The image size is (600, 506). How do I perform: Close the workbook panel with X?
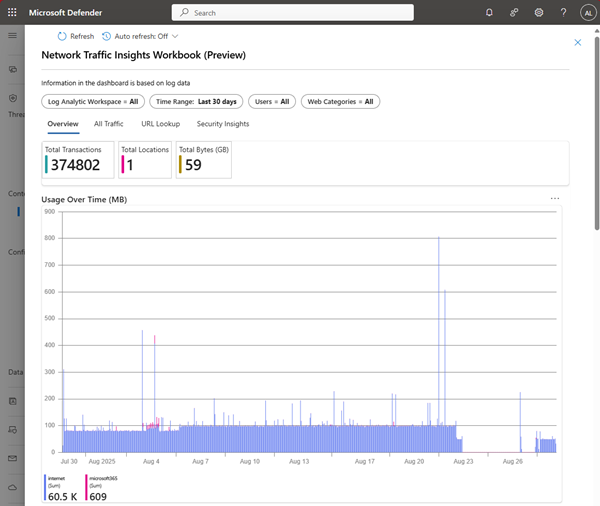click(578, 42)
